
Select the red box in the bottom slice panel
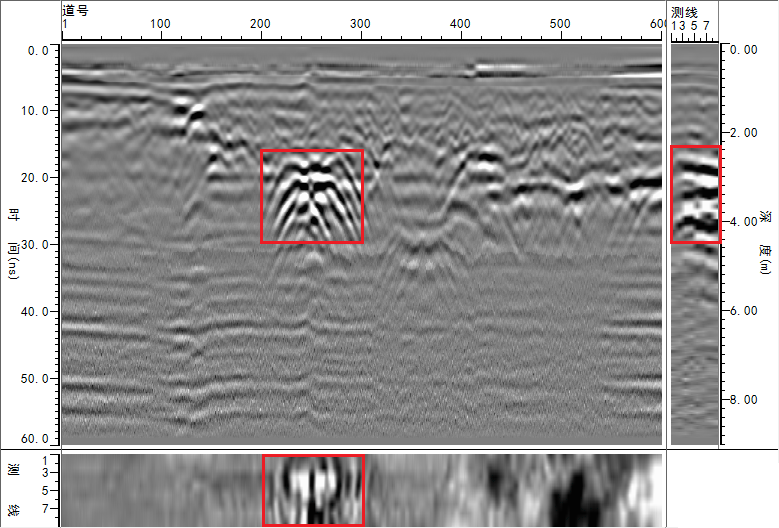click(x=313, y=490)
